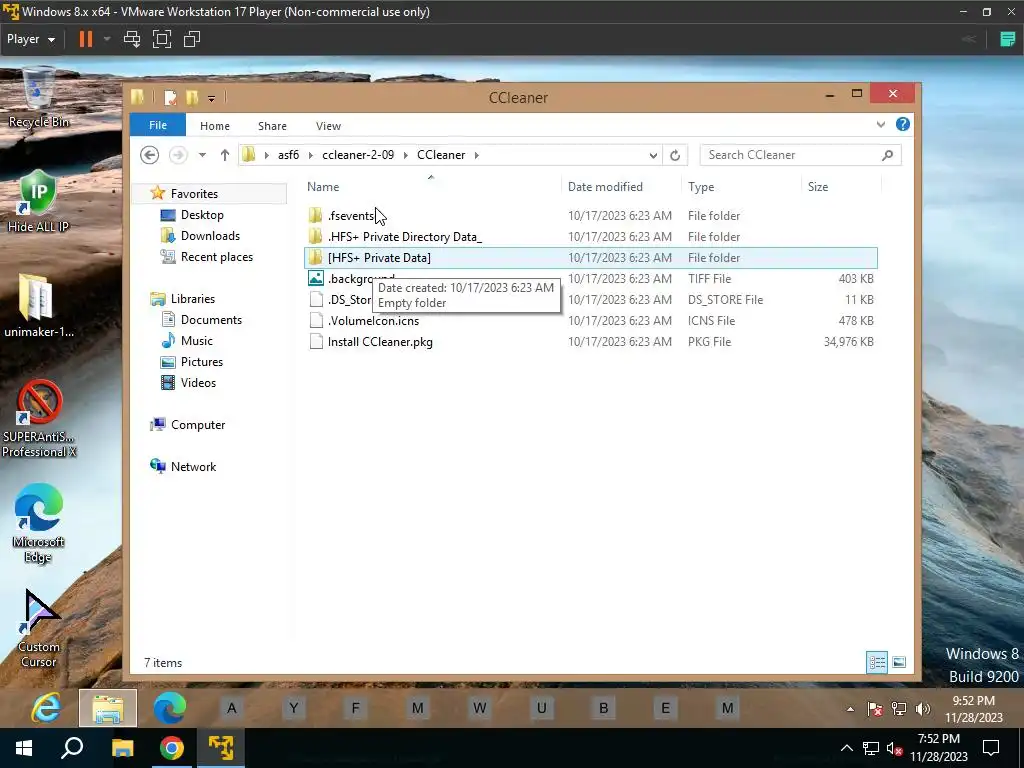The image size is (1024, 768).
Task: Open Internet Explorer in guest taskbar
Action: [x=46, y=708]
